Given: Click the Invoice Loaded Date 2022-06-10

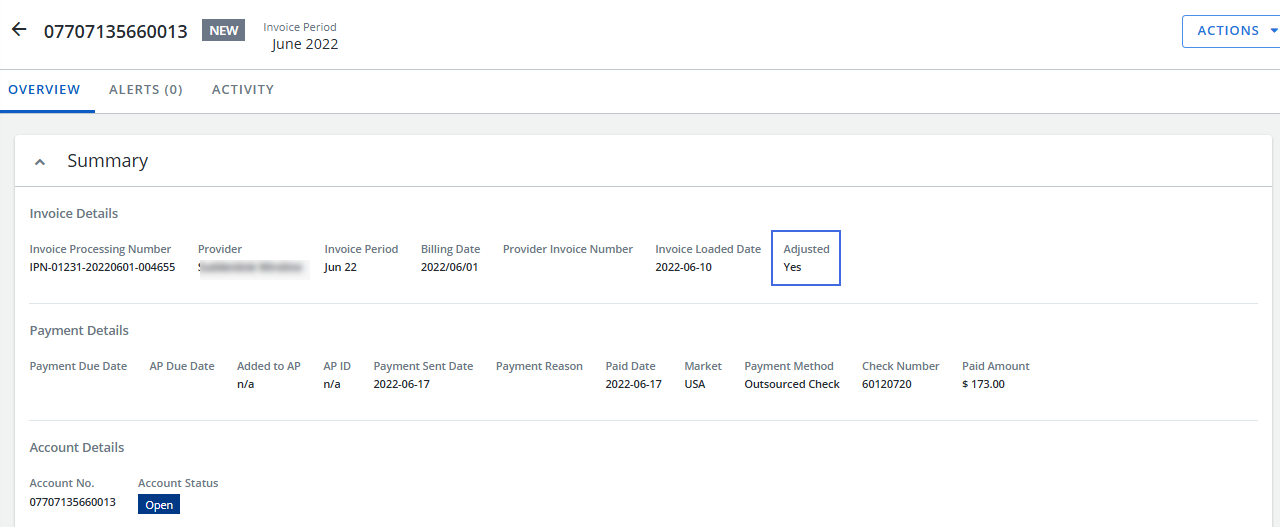Looking at the screenshot, I should tap(683, 267).
